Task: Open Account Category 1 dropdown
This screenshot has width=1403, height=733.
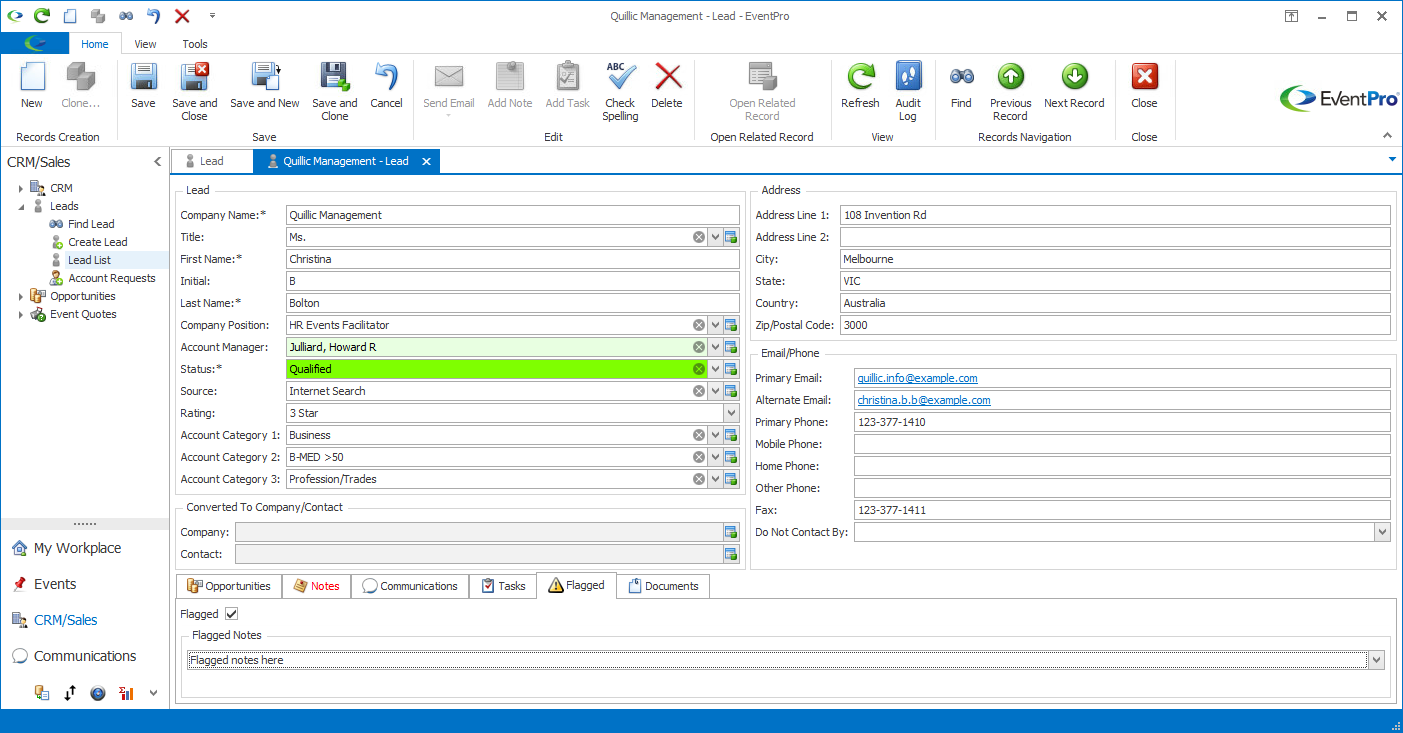Action: point(715,435)
